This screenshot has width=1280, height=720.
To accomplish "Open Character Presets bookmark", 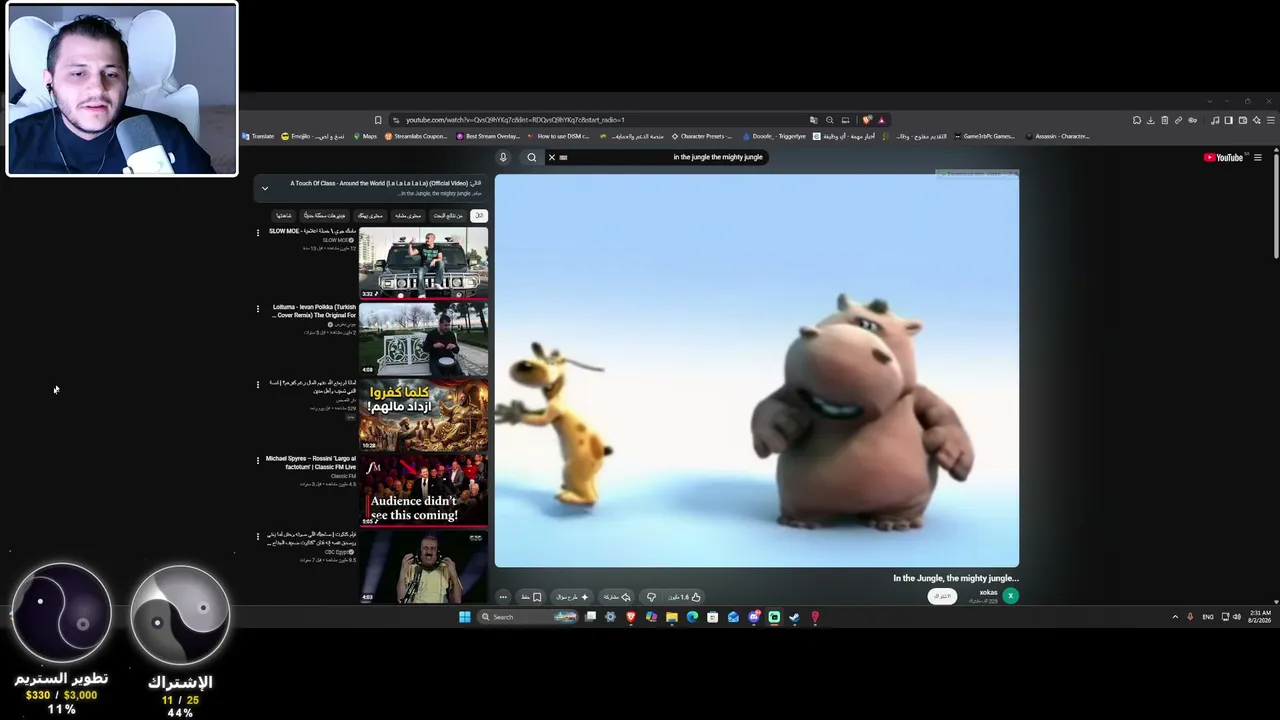I will pos(702,136).
